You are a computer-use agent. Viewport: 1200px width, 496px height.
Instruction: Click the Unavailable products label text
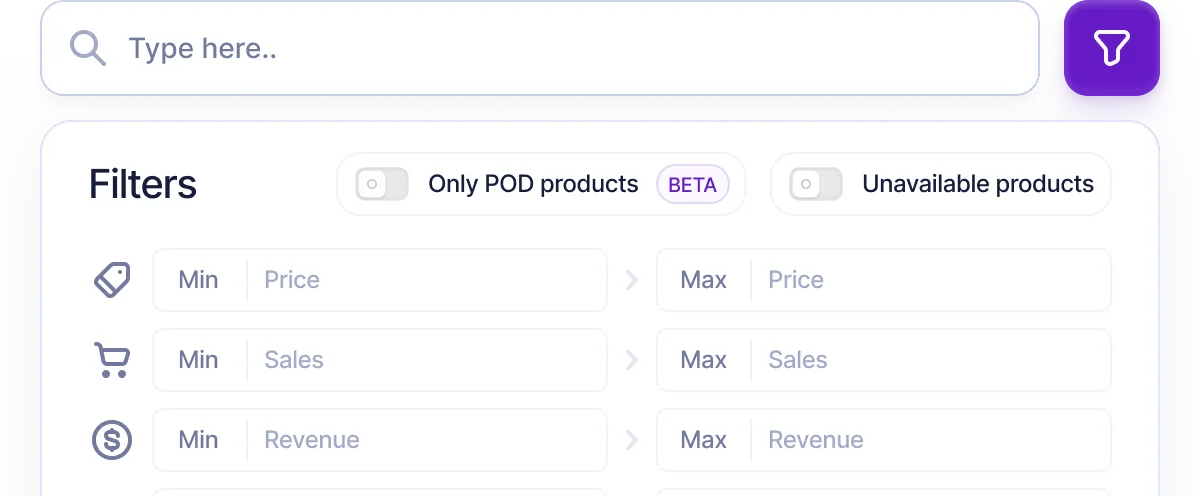point(977,184)
